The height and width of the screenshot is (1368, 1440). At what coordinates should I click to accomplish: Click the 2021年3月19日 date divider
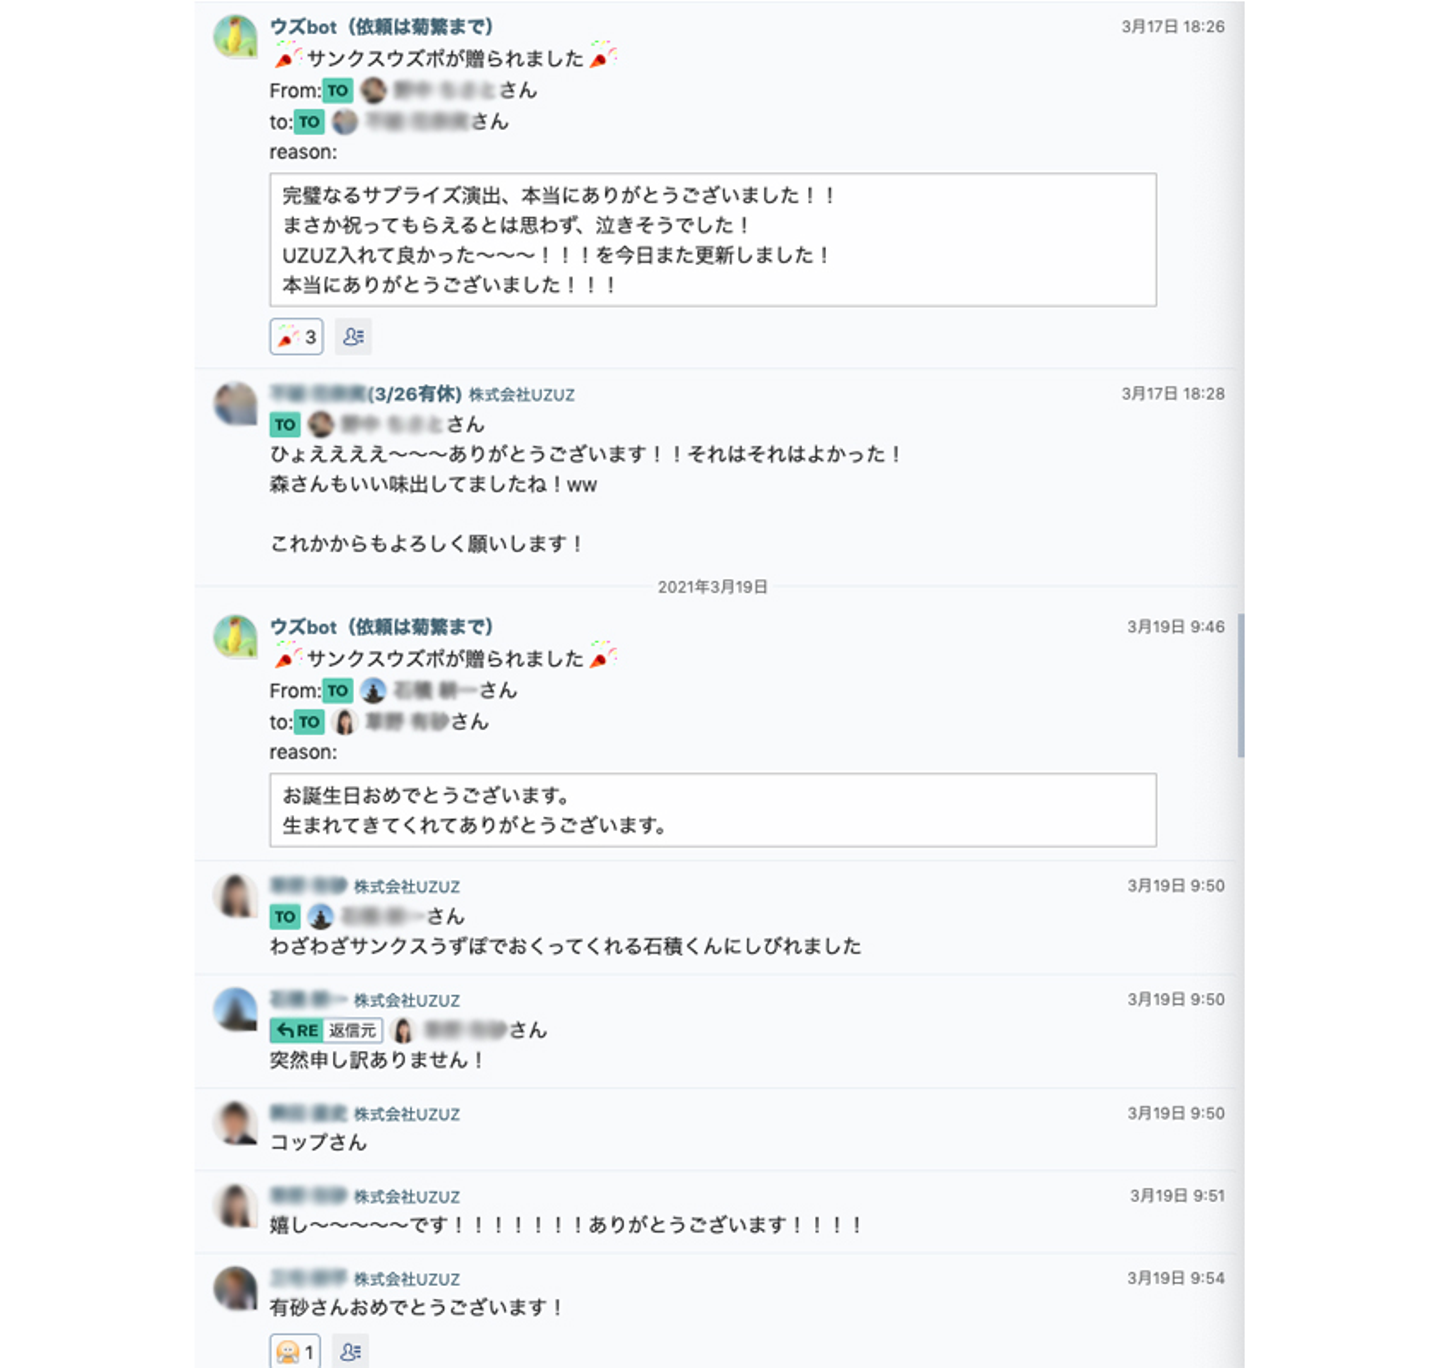point(713,587)
